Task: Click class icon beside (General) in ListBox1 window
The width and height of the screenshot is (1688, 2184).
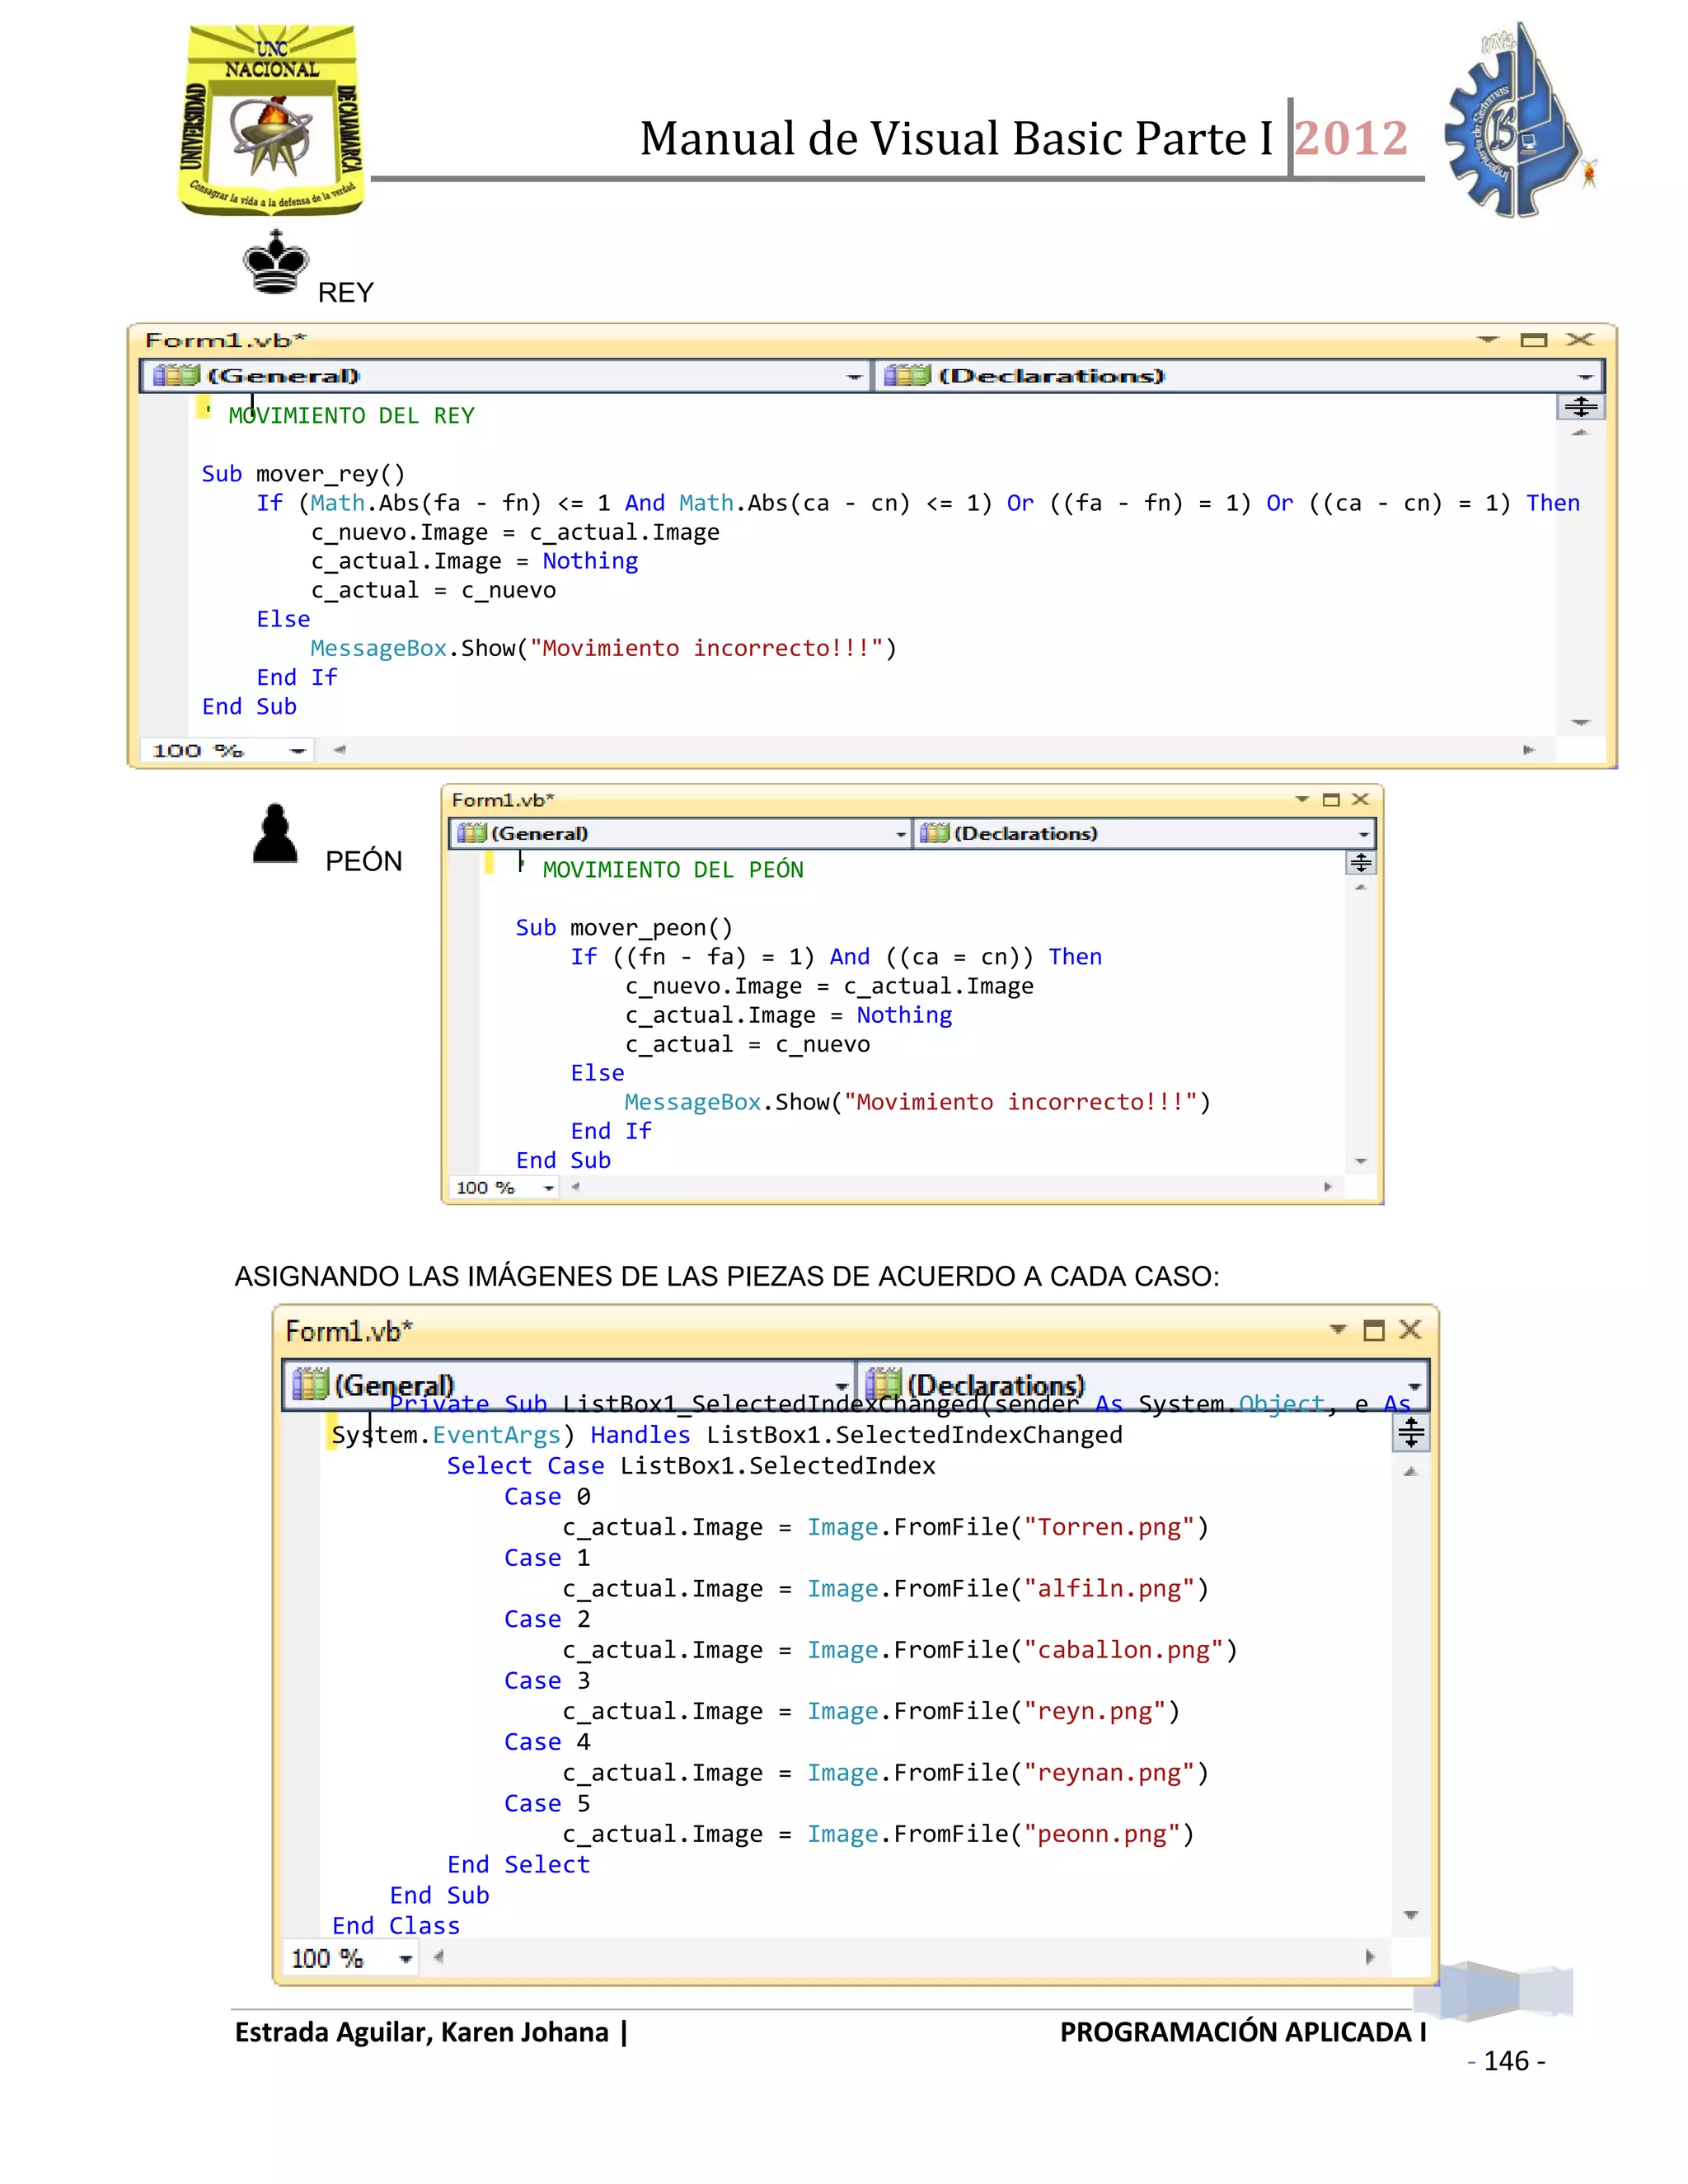Action: 310,1384
